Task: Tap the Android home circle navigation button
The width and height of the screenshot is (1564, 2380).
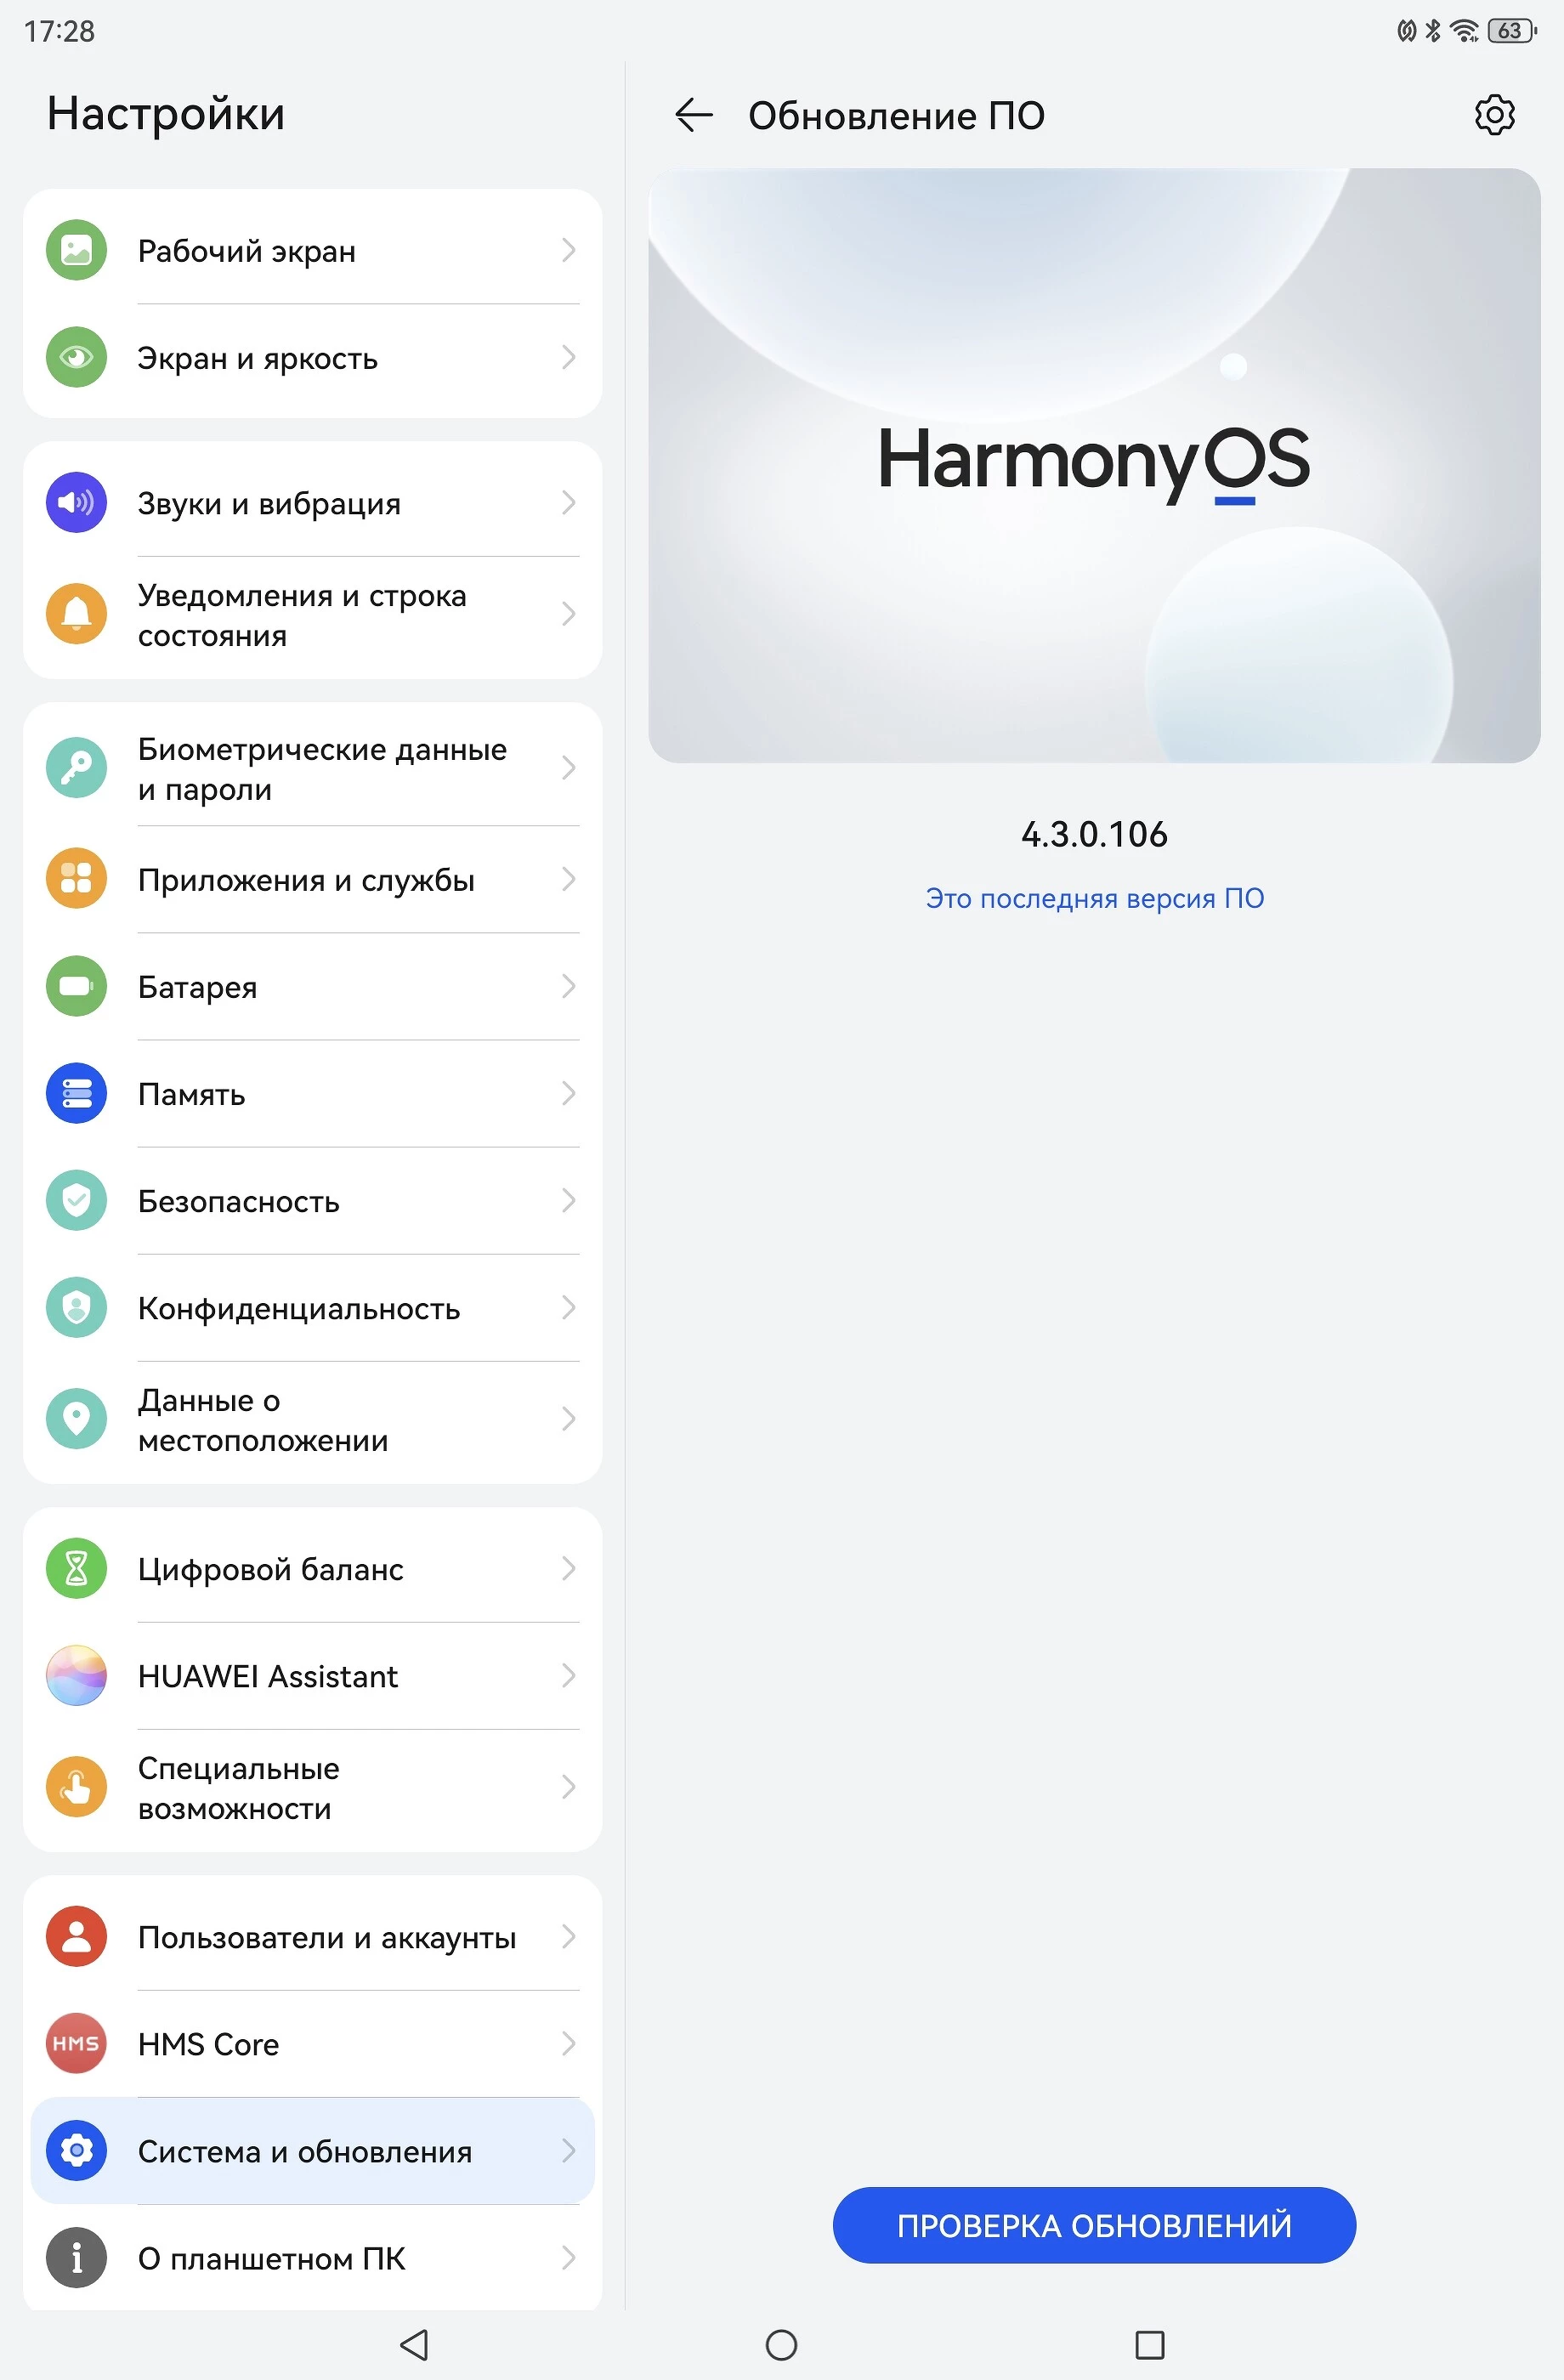Action: 781,2345
